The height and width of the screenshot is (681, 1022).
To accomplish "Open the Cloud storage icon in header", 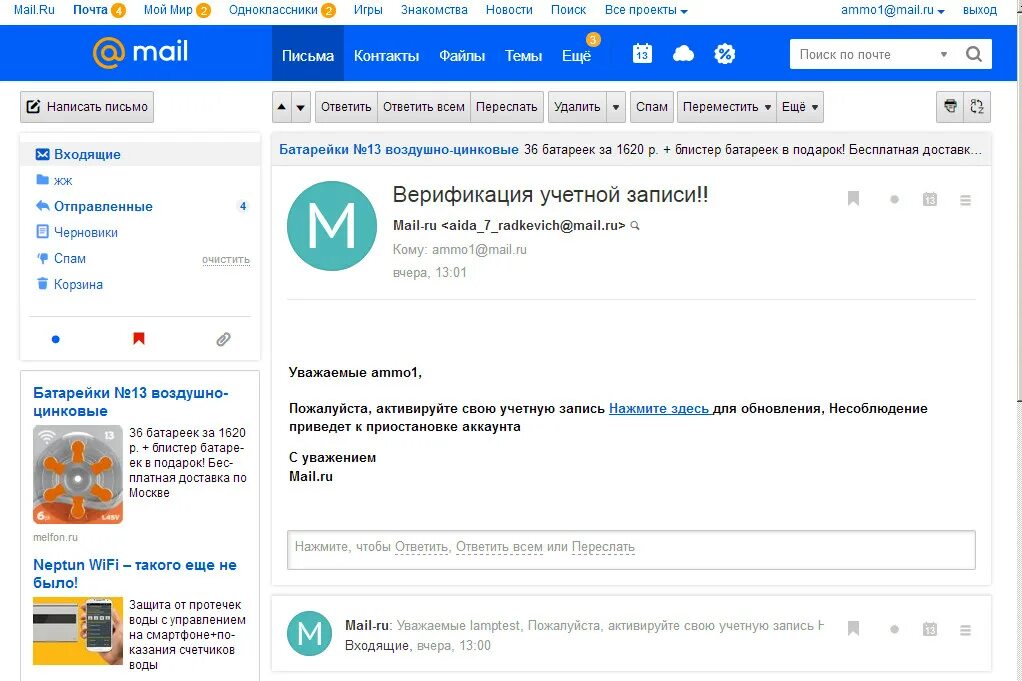I will (683, 53).
